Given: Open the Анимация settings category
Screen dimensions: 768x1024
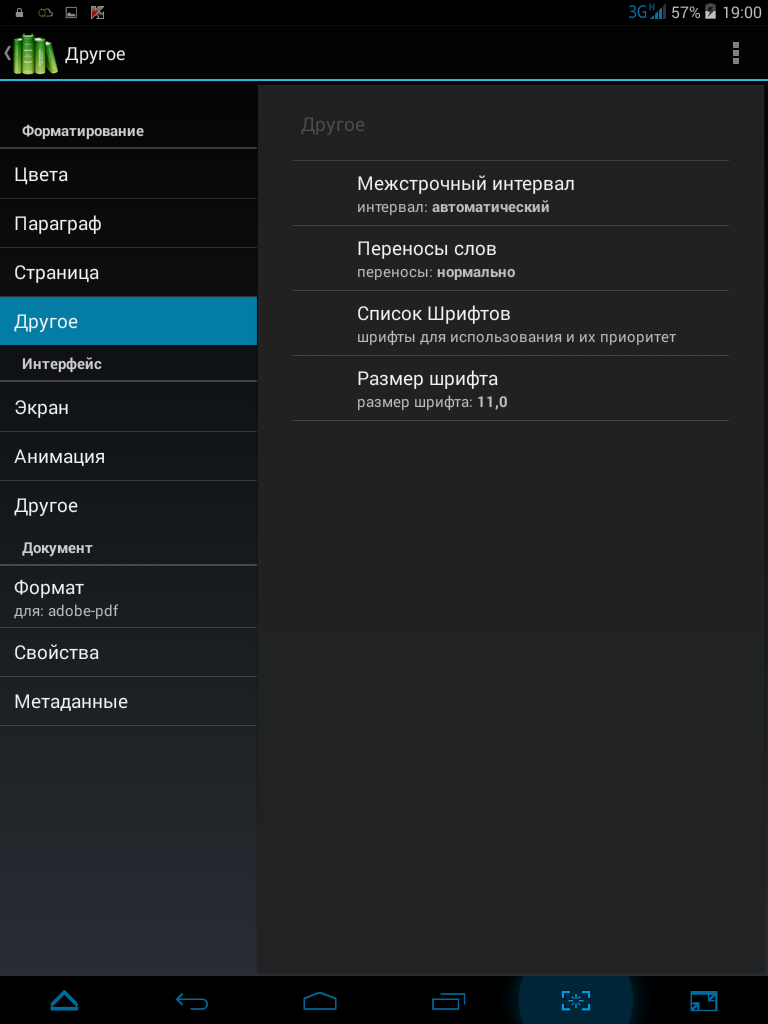Looking at the screenshot, I should 128,456.
